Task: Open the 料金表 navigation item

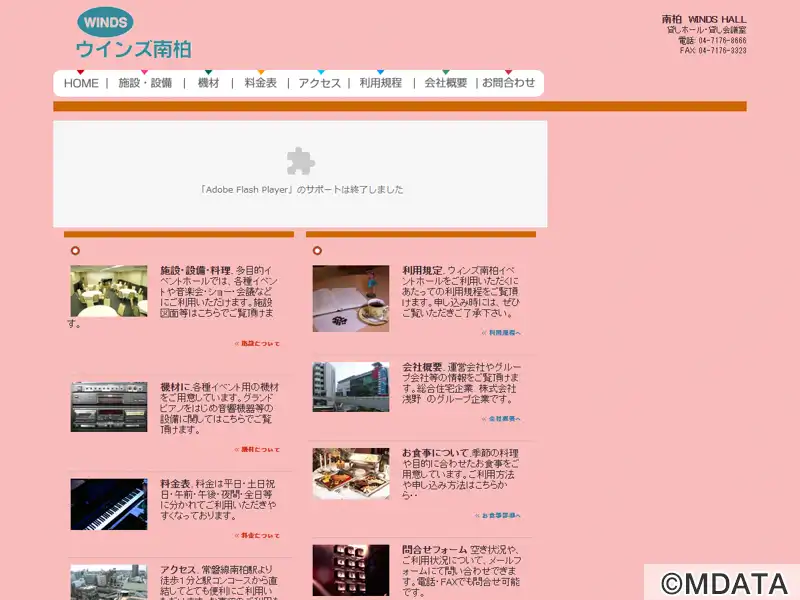Action: [x=260, y=83]
